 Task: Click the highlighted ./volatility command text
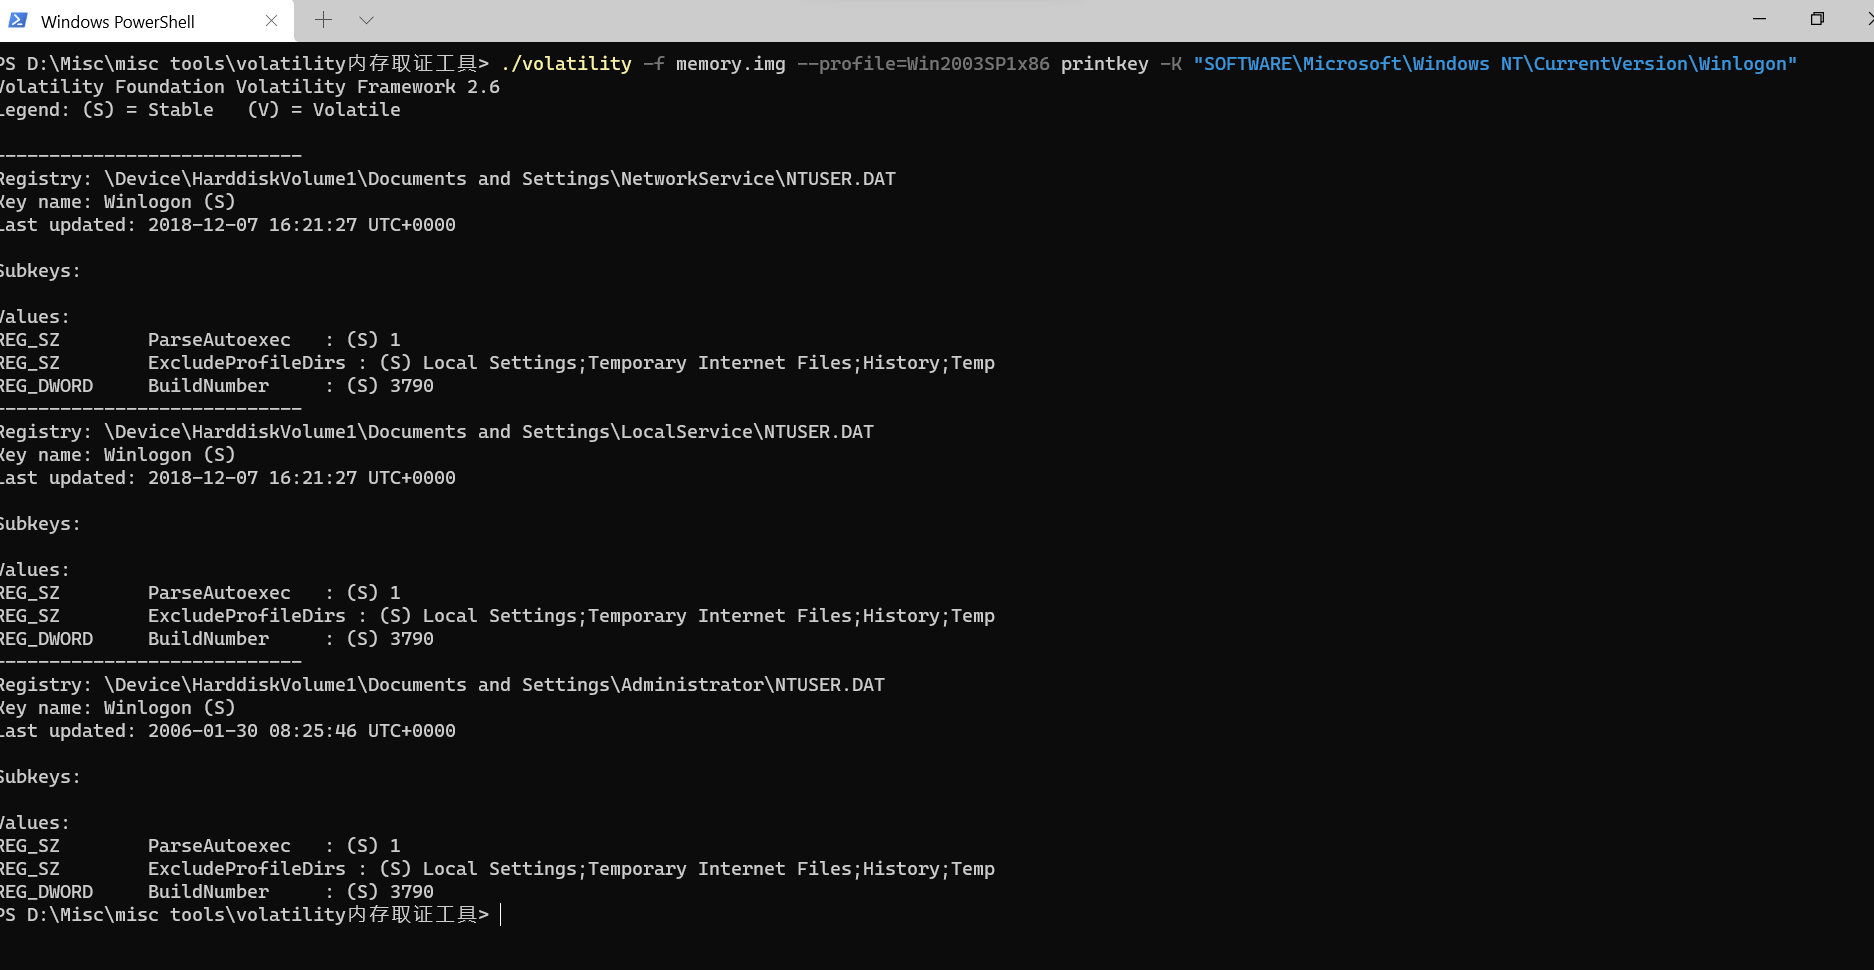pos(567,63)
